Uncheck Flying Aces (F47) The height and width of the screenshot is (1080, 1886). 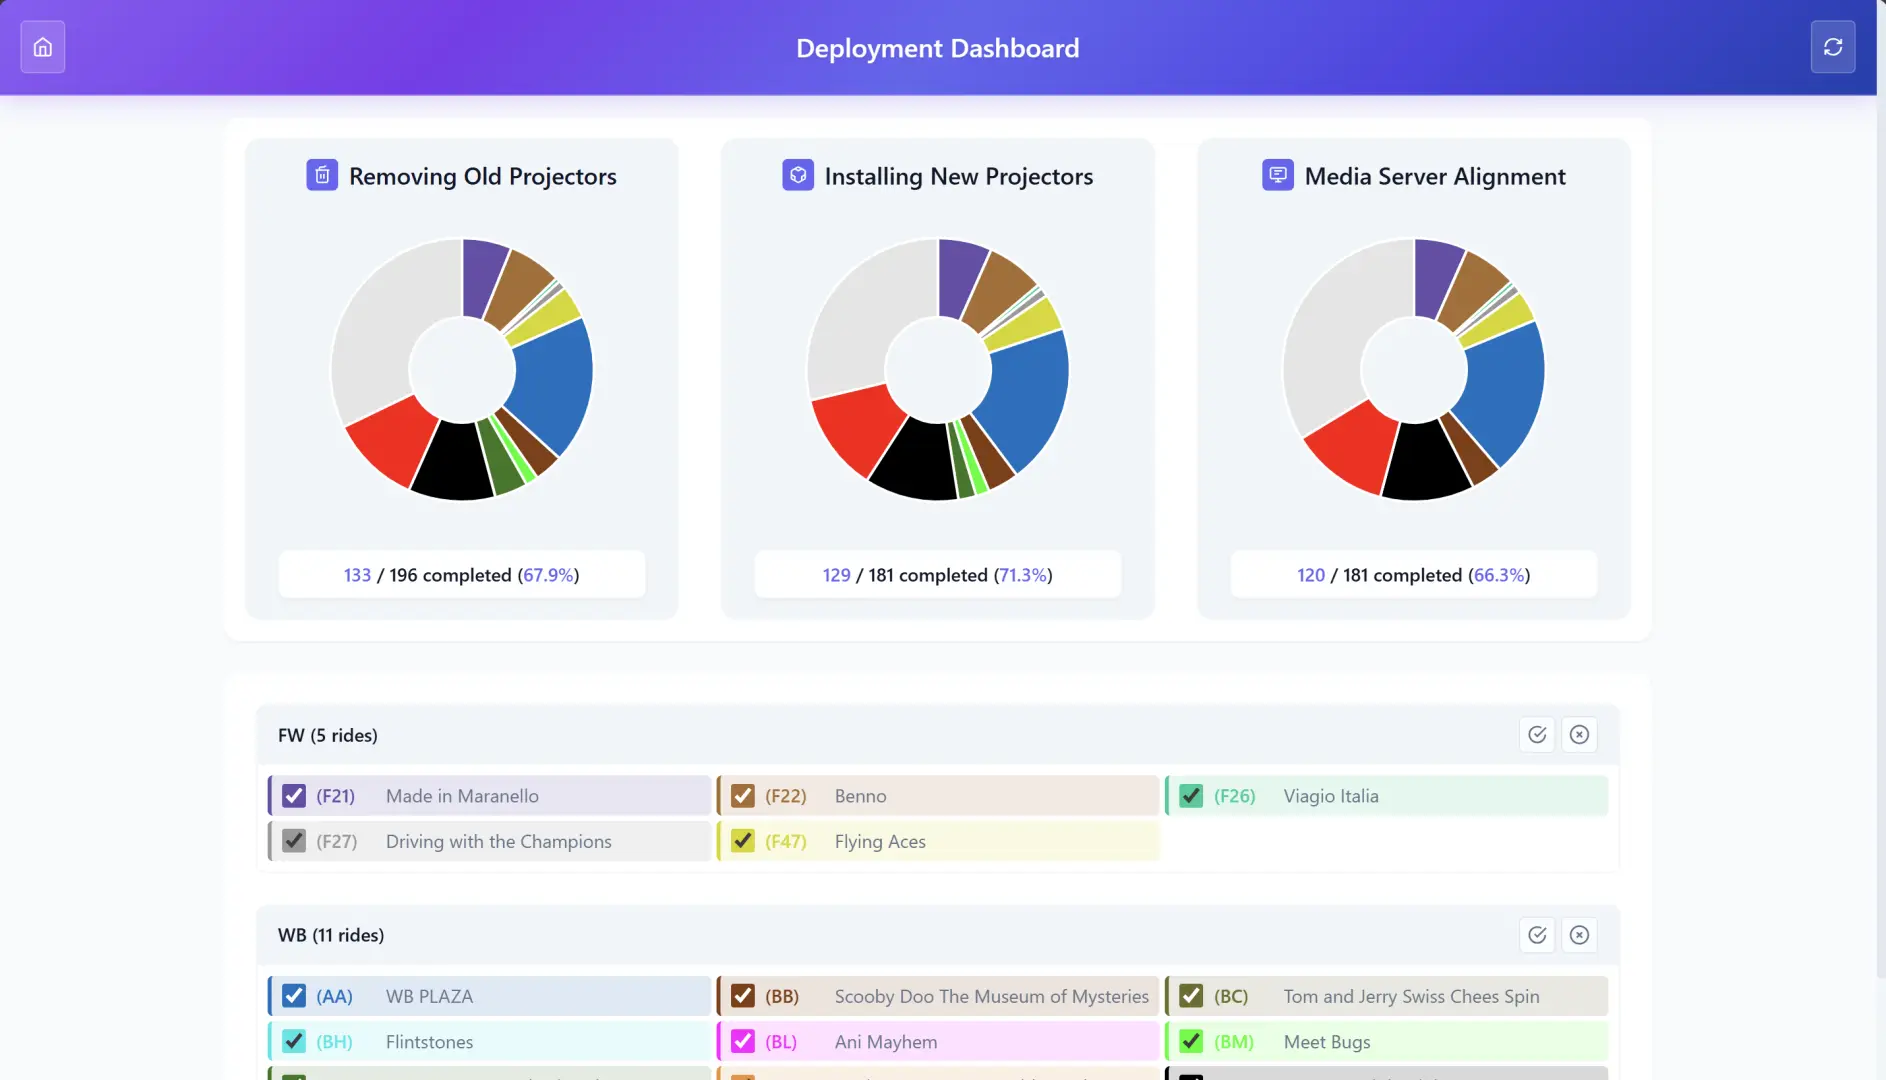coord(741,841)
